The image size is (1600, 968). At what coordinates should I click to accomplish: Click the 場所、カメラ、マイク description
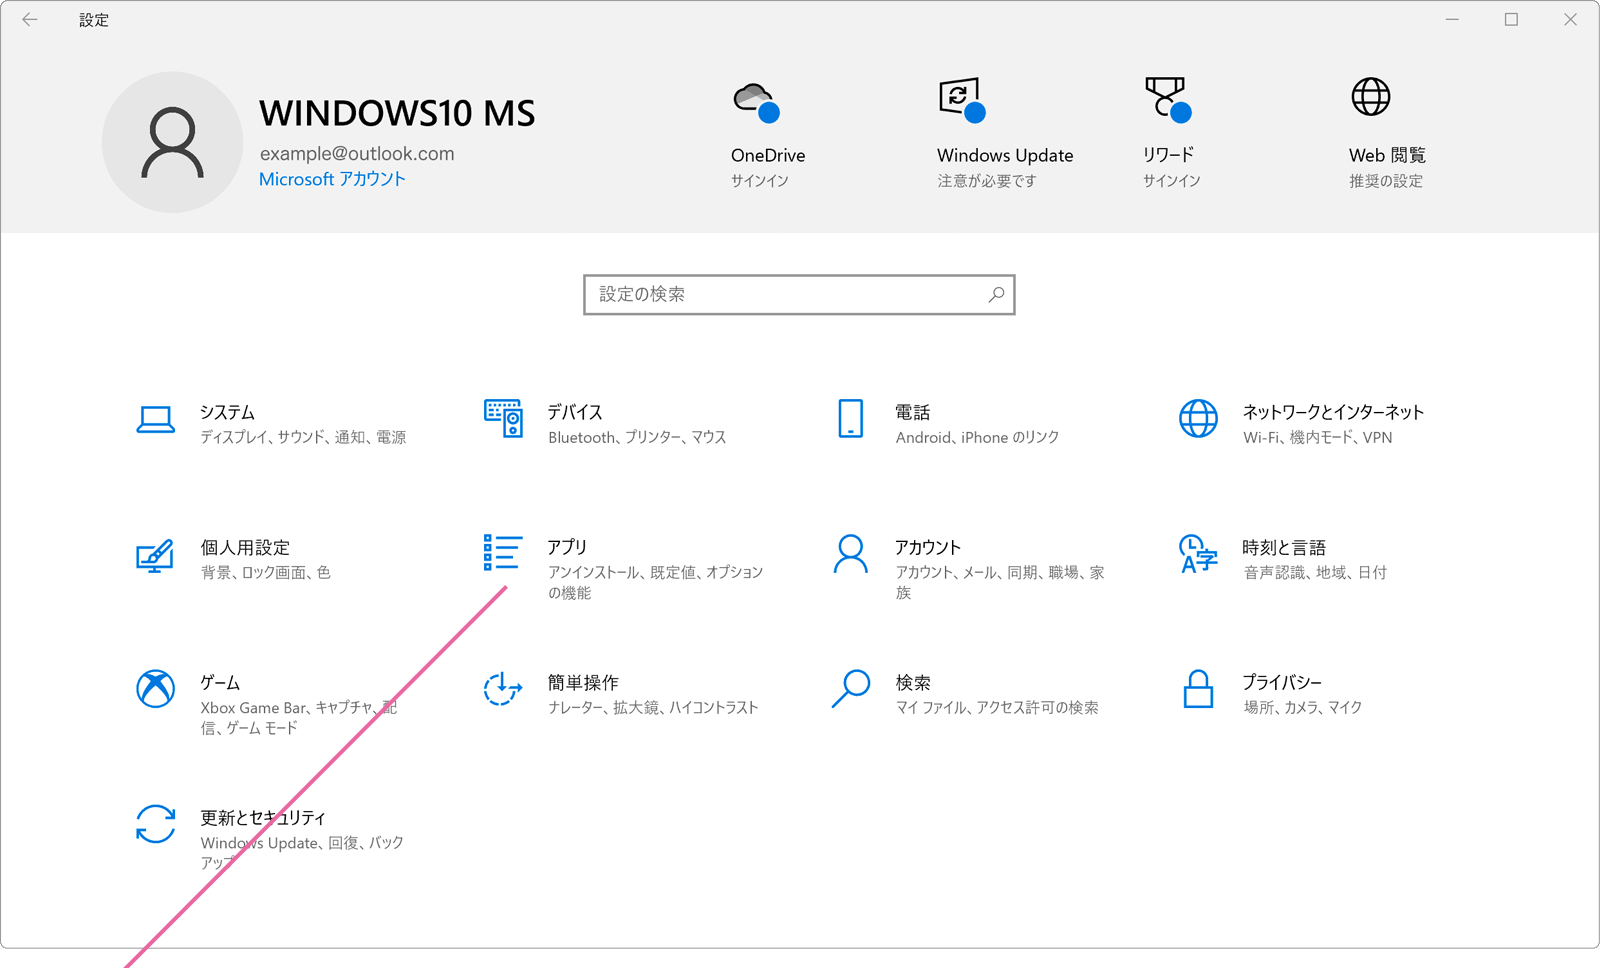(1303, 707)
